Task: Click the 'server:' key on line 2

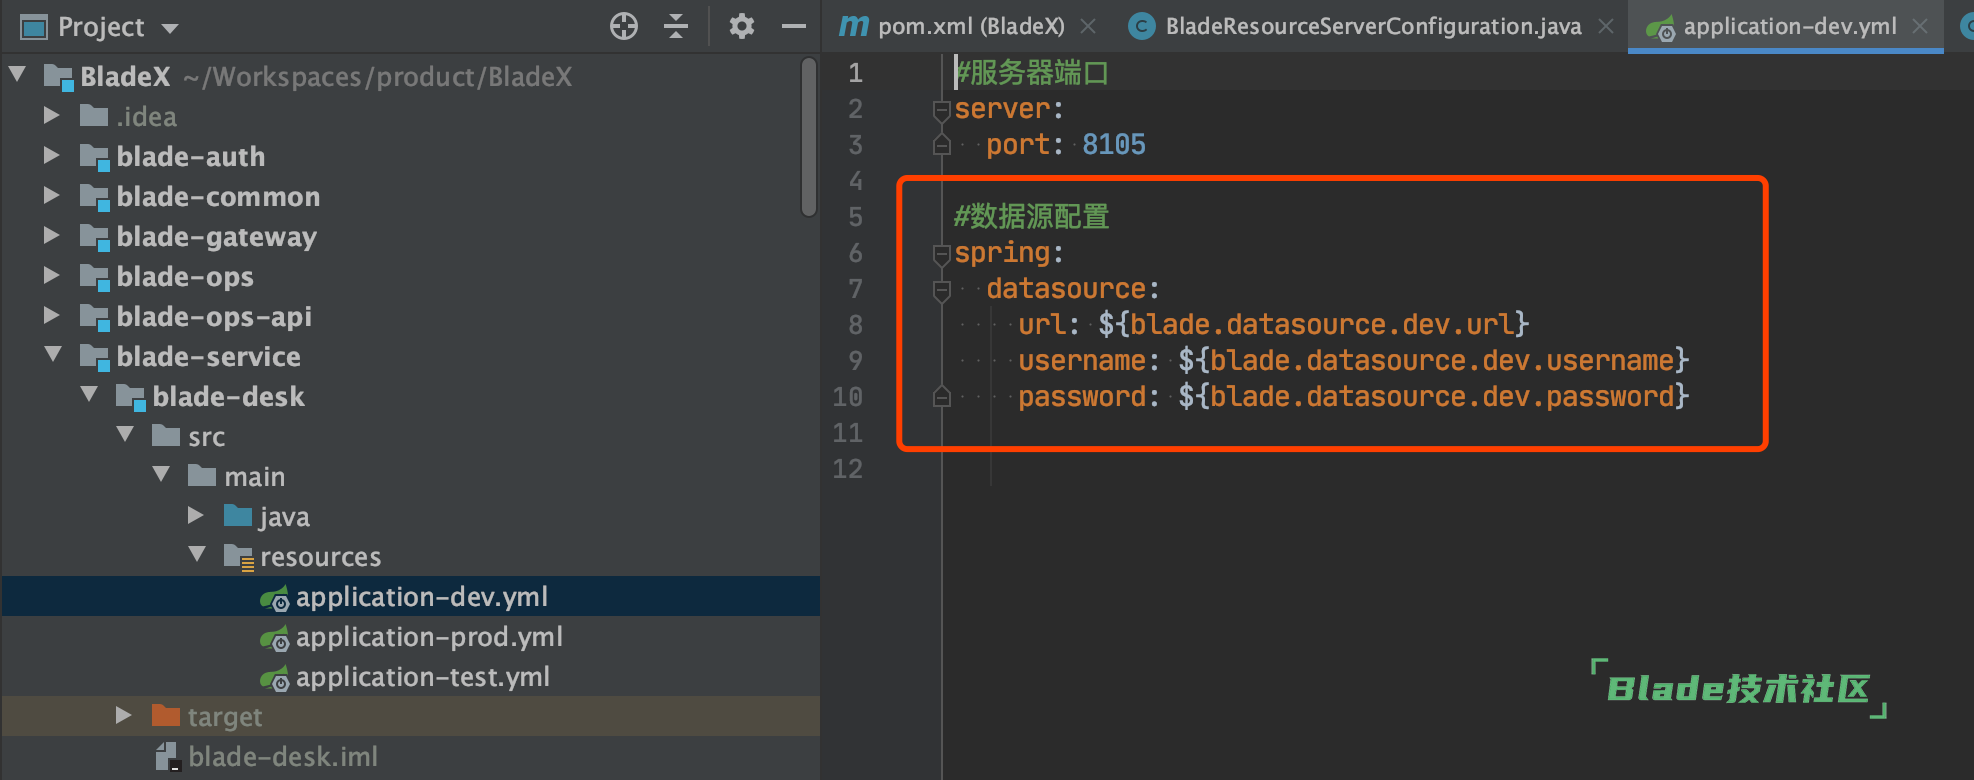Action: 1009,109
